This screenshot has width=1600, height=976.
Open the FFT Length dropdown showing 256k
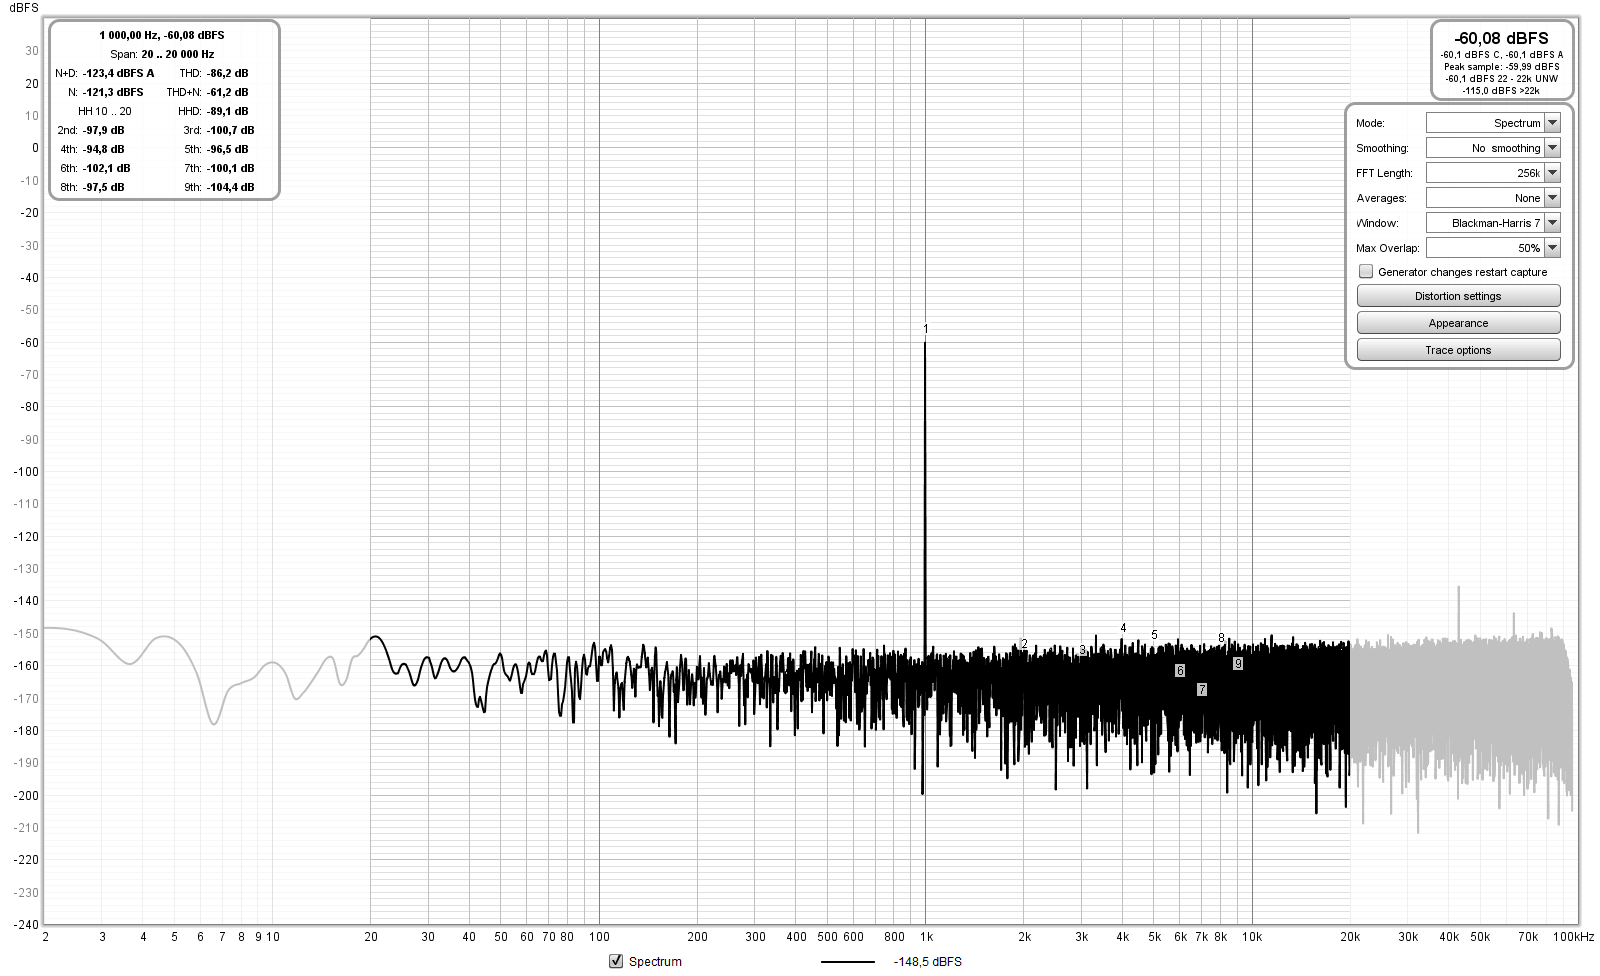1492,173
